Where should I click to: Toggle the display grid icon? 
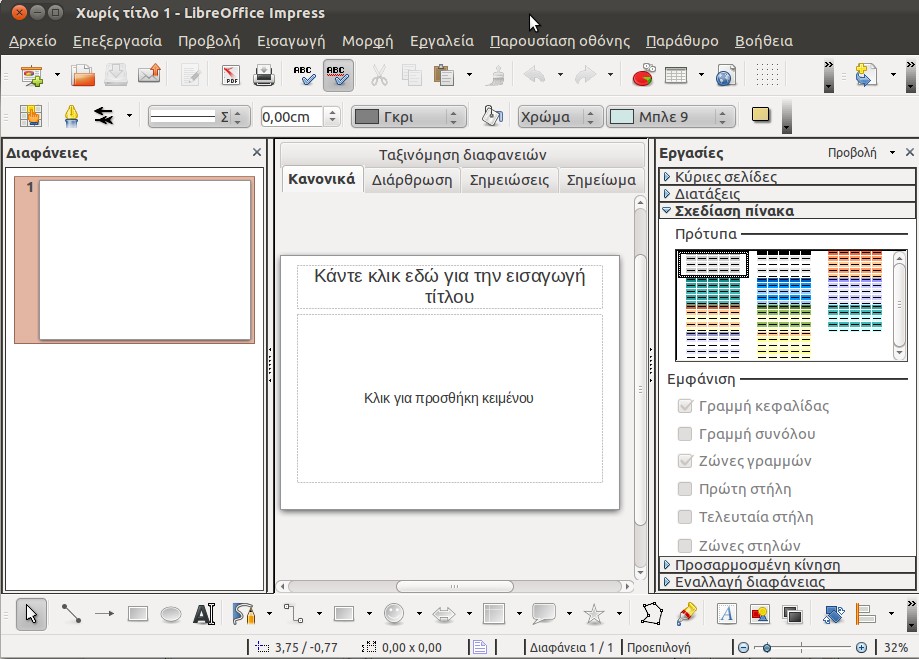767,75
